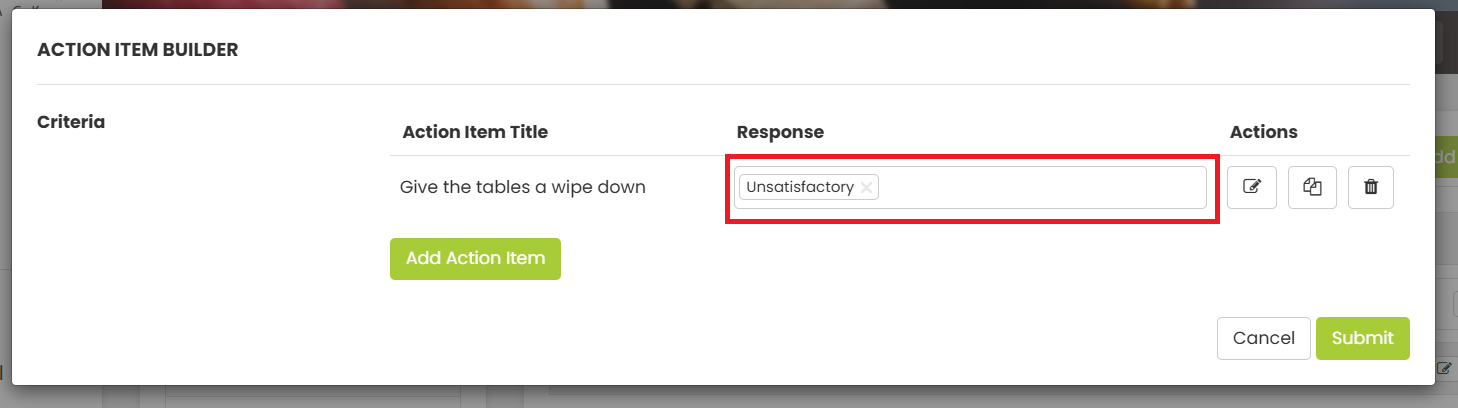Edit the wipe down action item
Image resolution: width=1458 pixels, height=408 pixels.
[x=1252, y=187]
